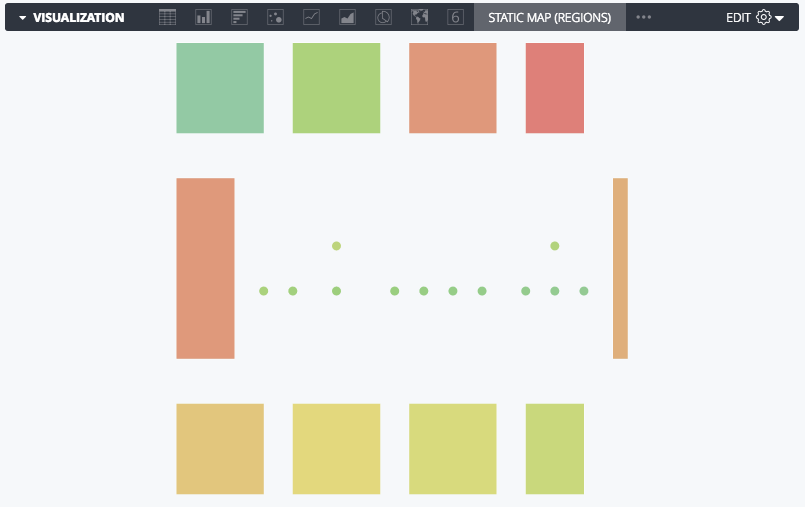The image size is (805, 507).
Task: Open the Static Map (Regions) tab
Action: tap(549, 17)
